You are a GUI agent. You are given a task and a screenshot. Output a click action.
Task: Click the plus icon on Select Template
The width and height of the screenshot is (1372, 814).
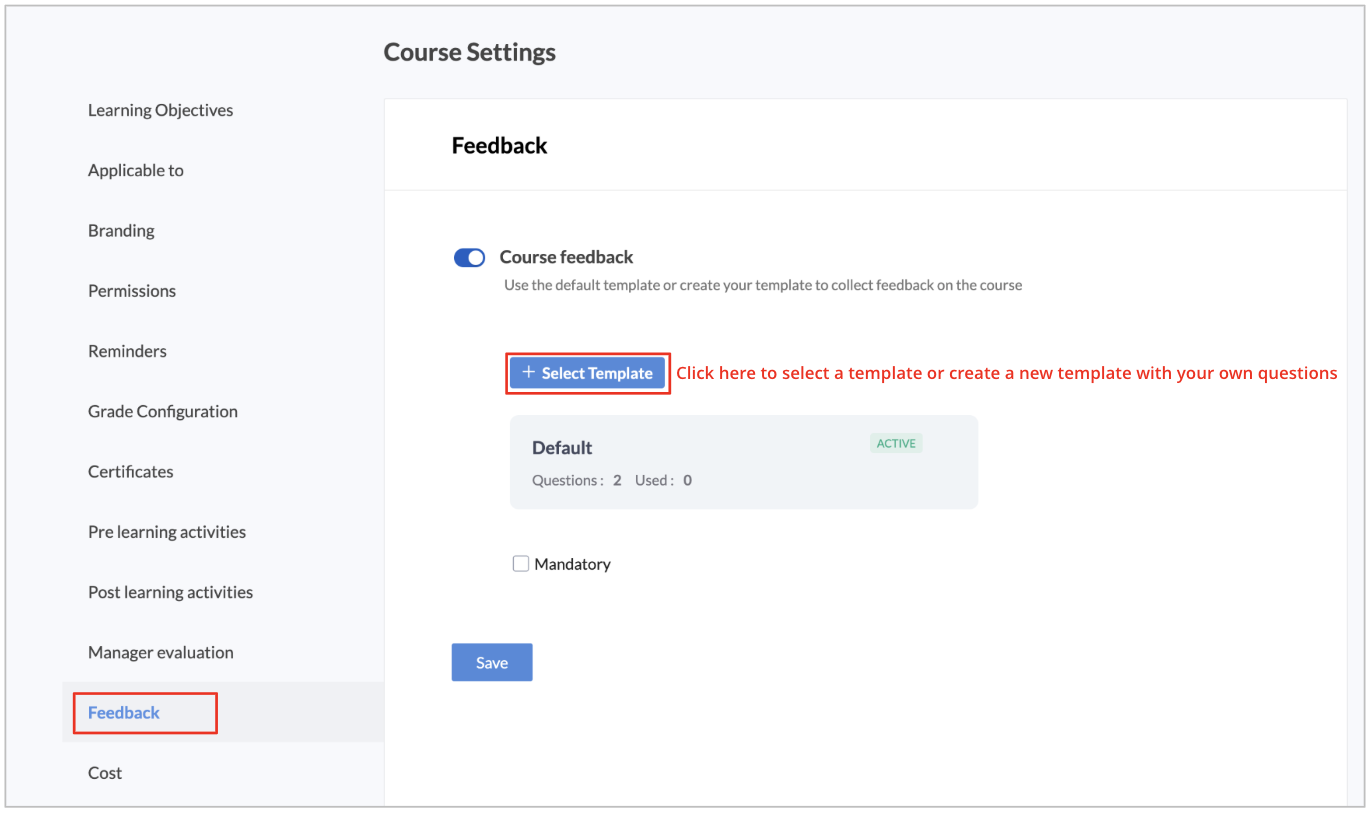529,373
